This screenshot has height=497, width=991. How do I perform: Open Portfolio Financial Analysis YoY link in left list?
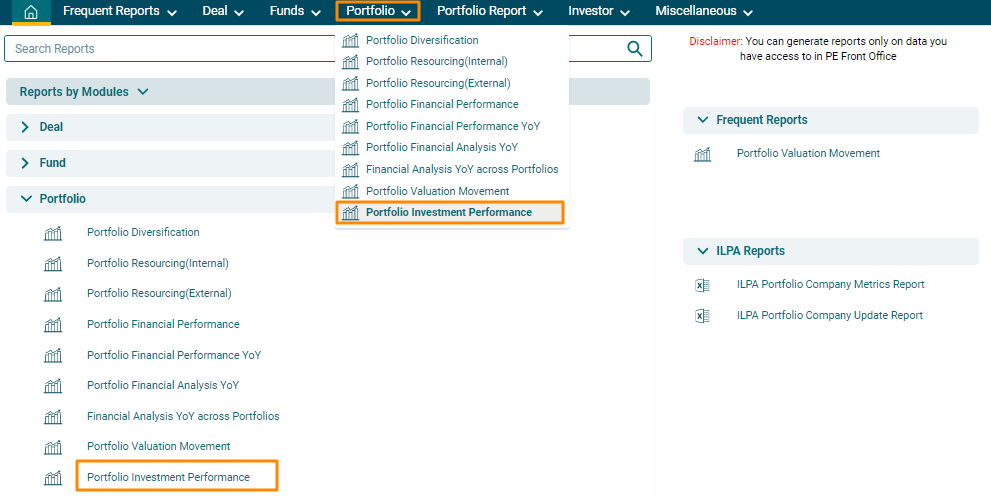(163, 385)
